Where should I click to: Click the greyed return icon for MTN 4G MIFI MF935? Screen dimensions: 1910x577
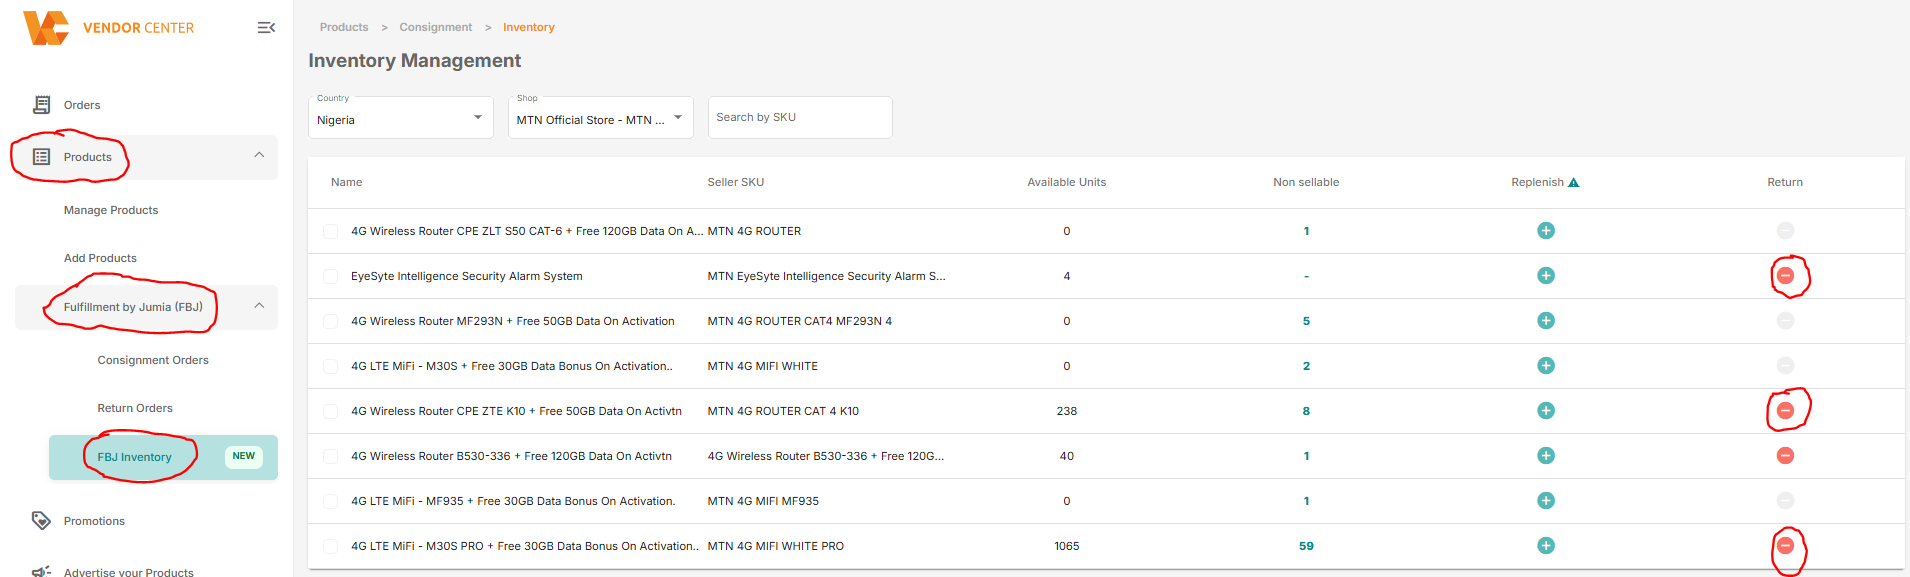click(1785, 501)
